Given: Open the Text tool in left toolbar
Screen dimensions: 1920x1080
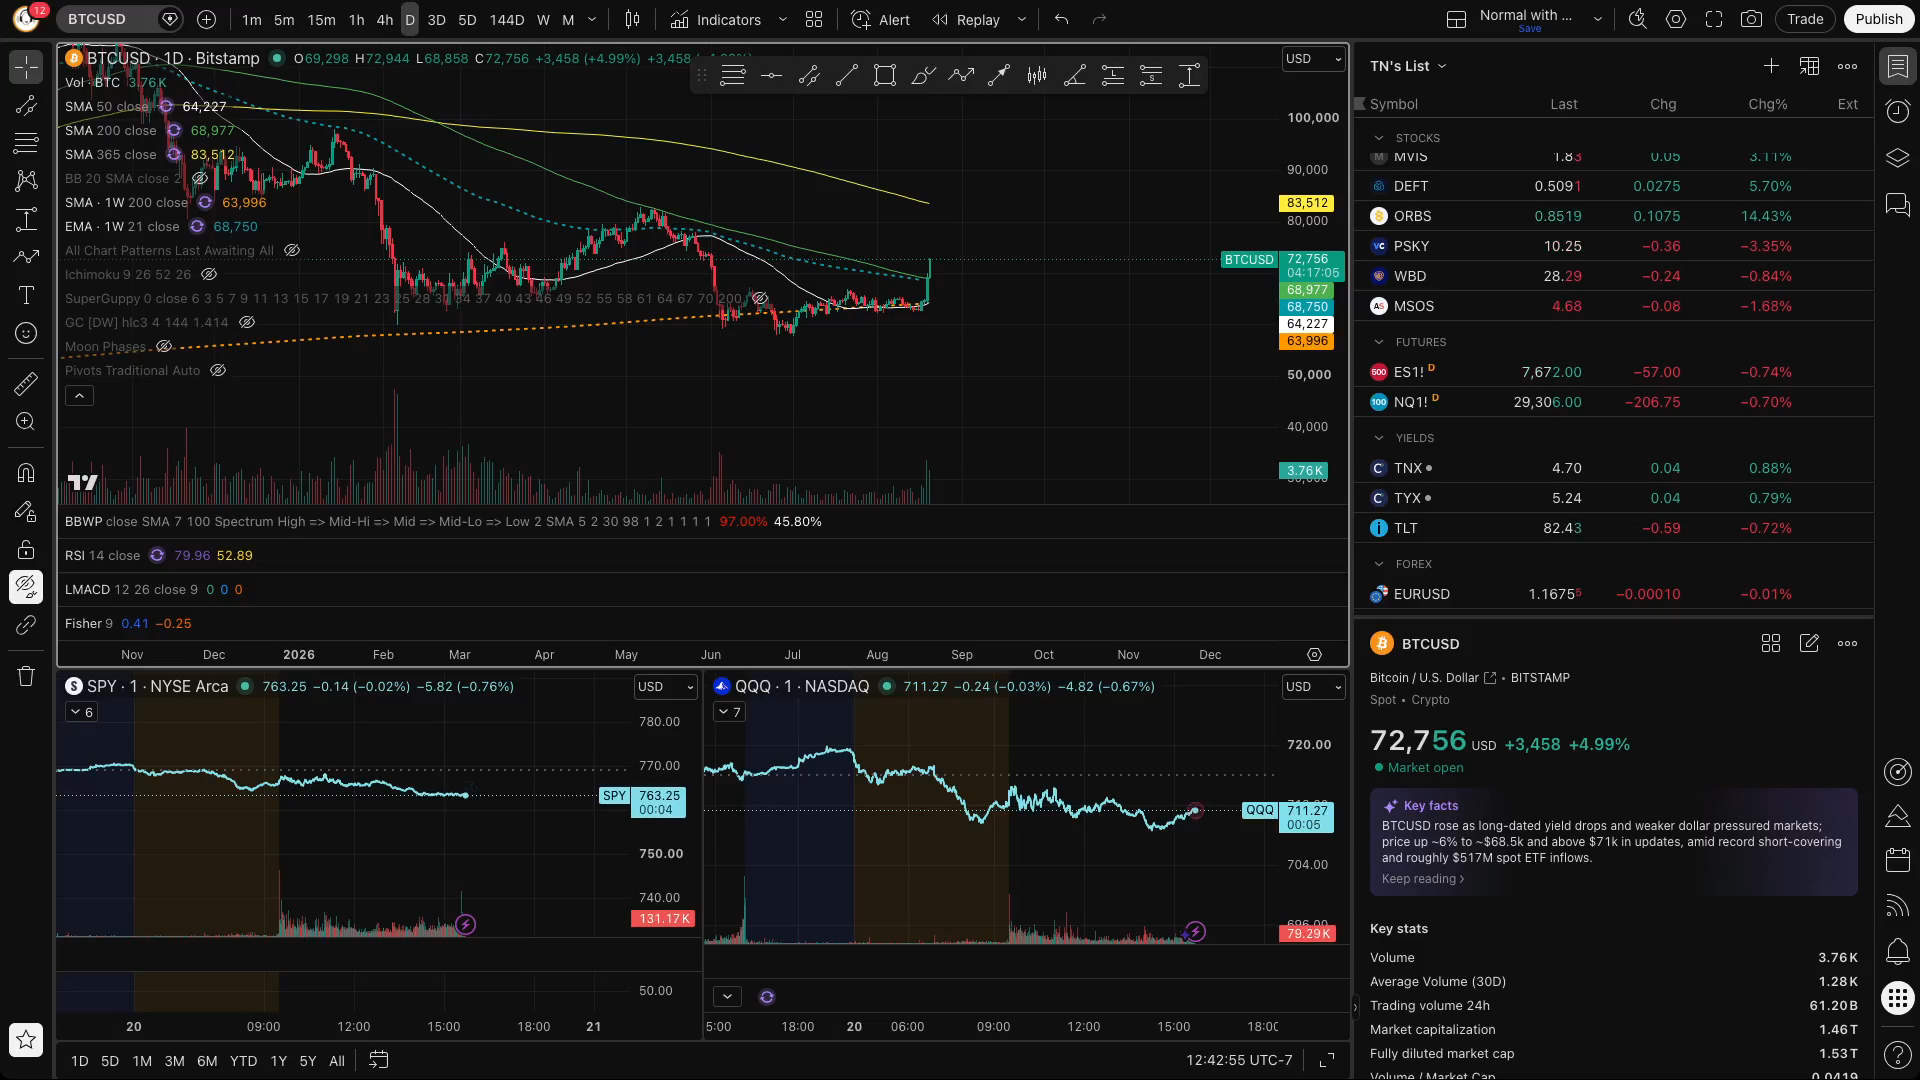Looking at the screenshot, I should coord(26,295).
